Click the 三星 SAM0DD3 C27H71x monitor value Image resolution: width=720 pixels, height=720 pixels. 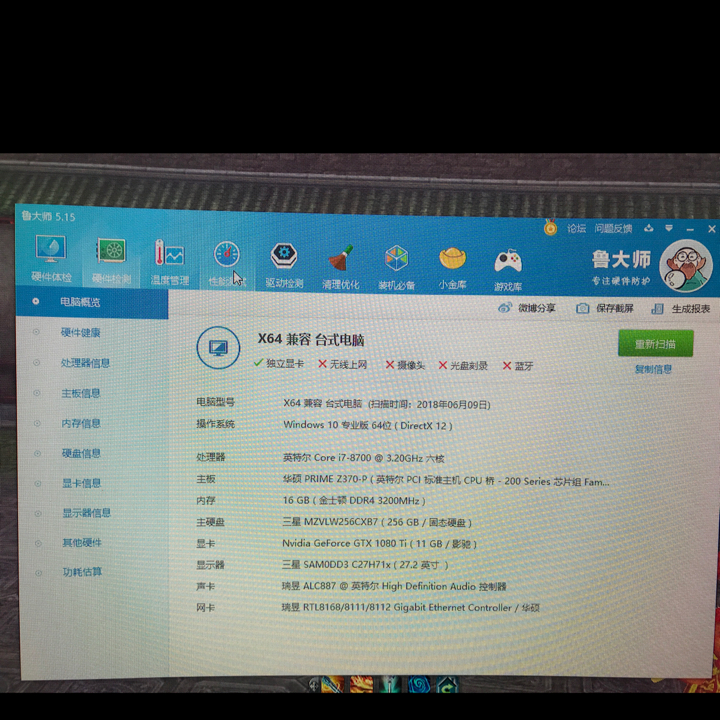pos(365,565)
